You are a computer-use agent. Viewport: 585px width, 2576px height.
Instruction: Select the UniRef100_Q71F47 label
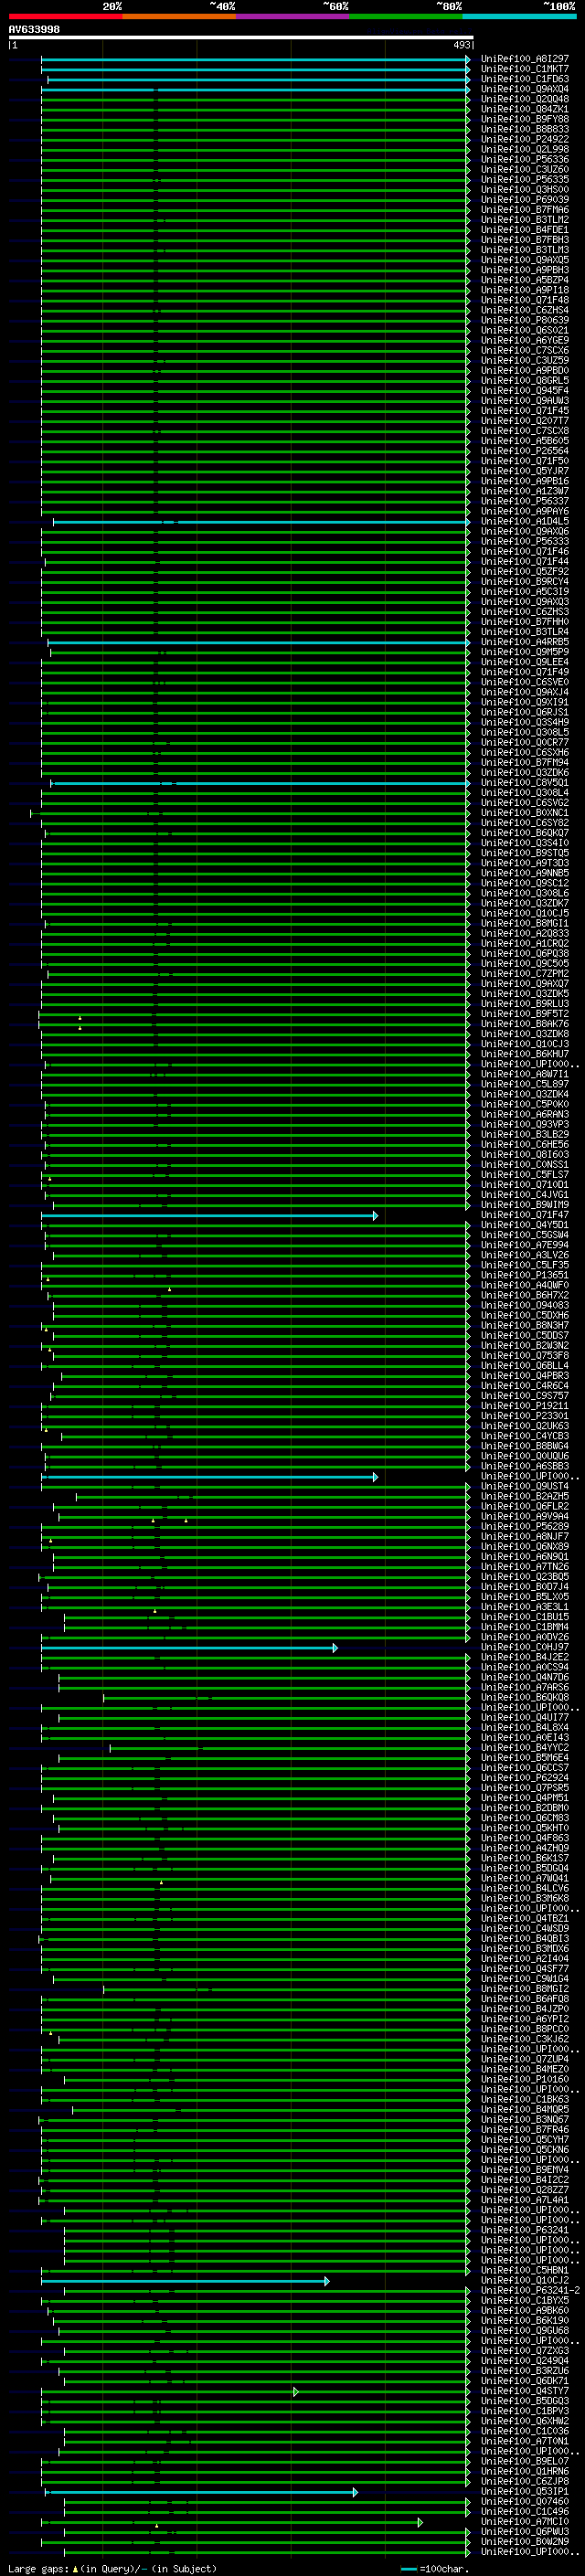[x=524, y=1215]
